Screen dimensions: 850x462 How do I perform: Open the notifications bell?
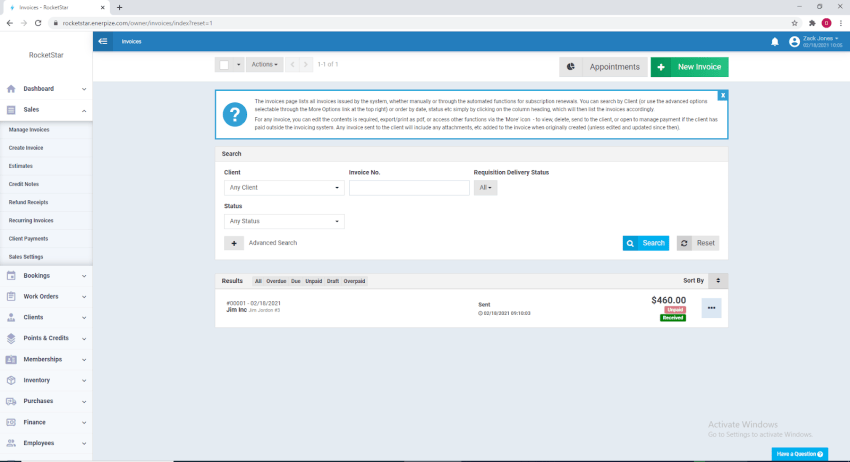[775, 42]
